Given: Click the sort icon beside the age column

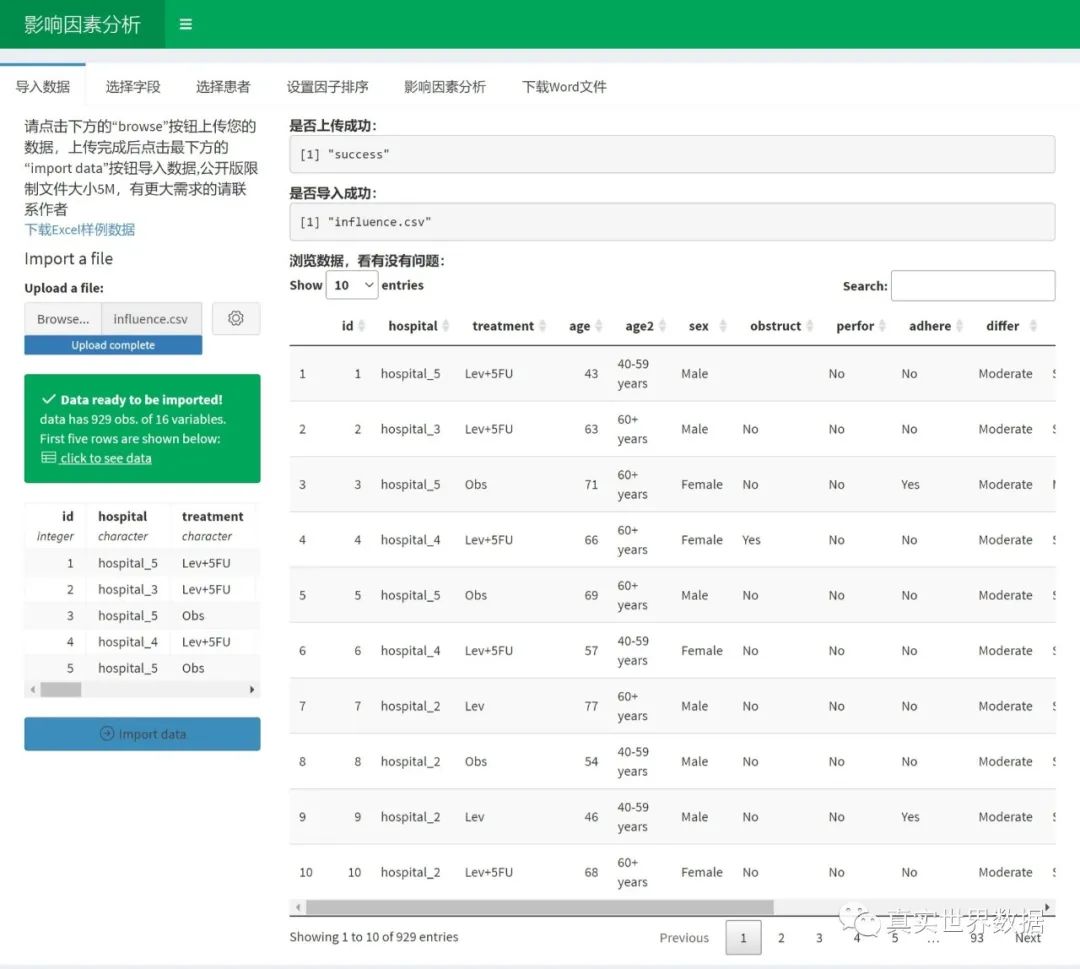Looking at the screenshot, I should click(x=598, y=326).
